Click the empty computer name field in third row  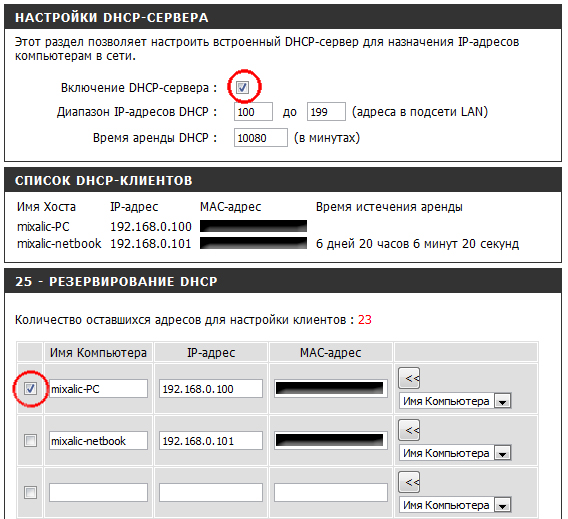click(98, 493)
